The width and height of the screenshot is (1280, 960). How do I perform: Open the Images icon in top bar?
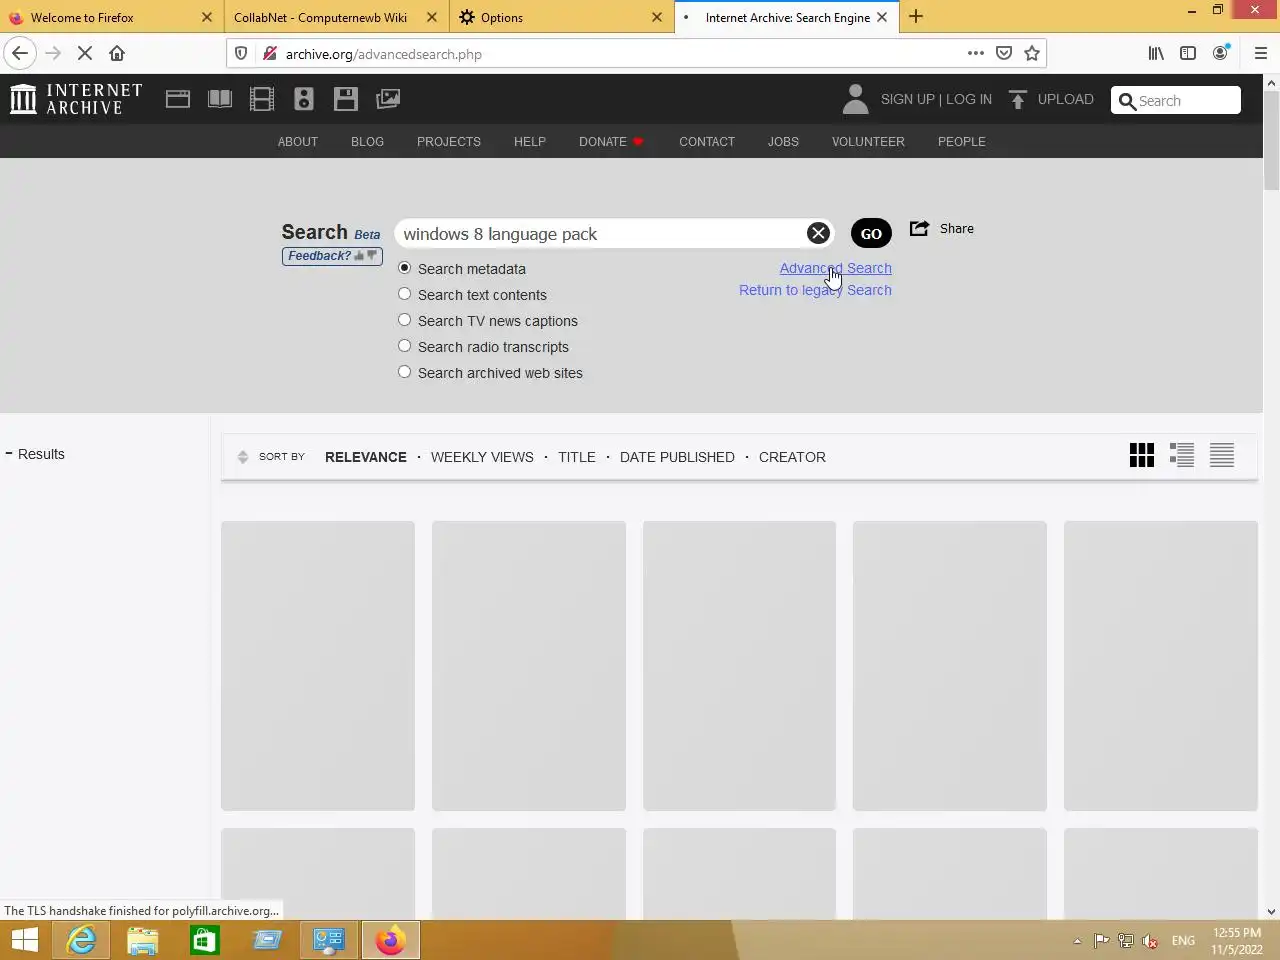coord(388,99)
